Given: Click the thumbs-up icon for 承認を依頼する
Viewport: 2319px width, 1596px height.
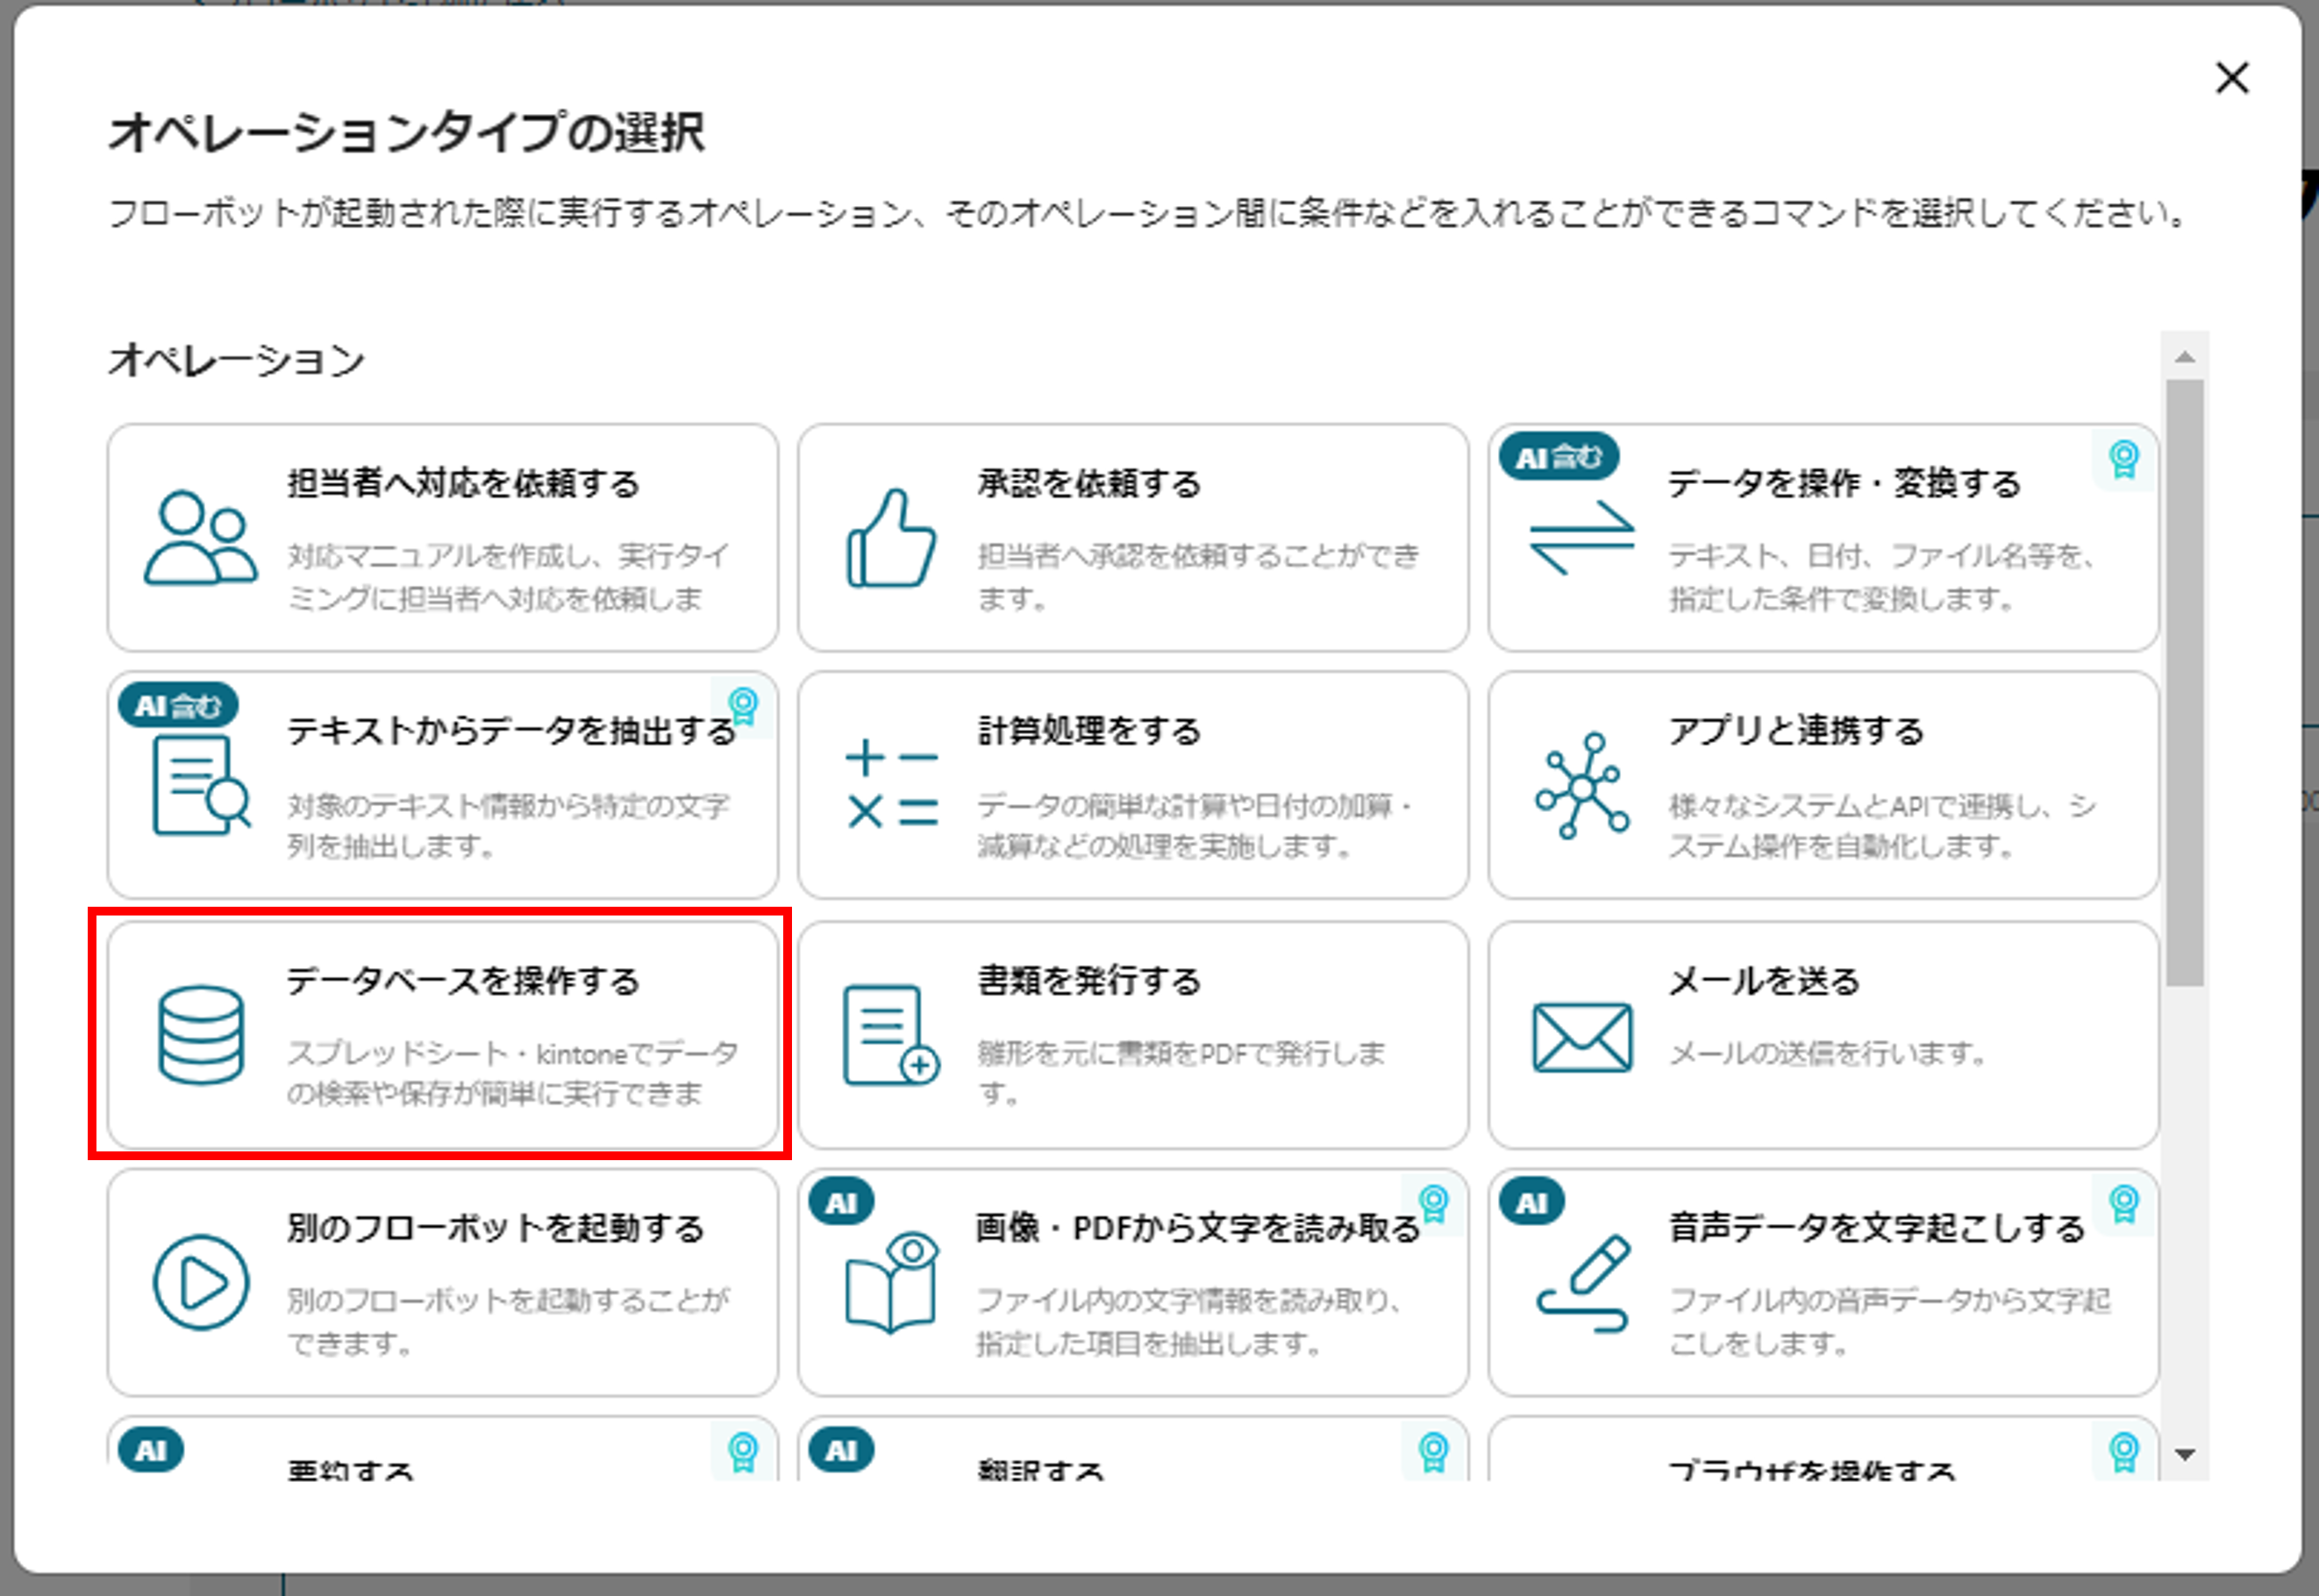Looking at the screenshot, I should pos(891,538).
